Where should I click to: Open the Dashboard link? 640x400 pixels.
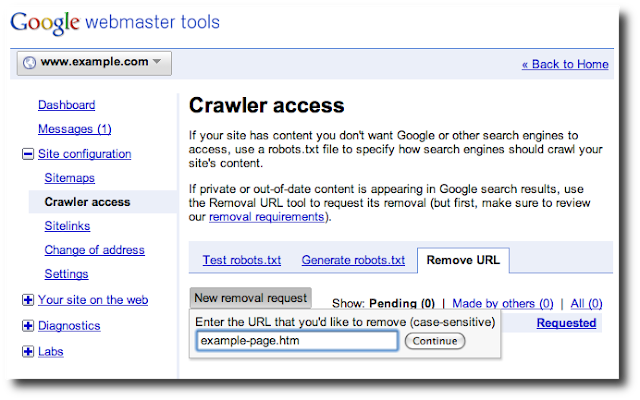(66, 105)
